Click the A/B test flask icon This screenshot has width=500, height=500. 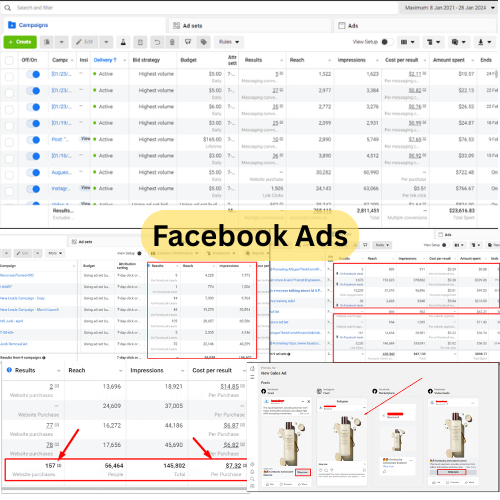coord(123,42)
